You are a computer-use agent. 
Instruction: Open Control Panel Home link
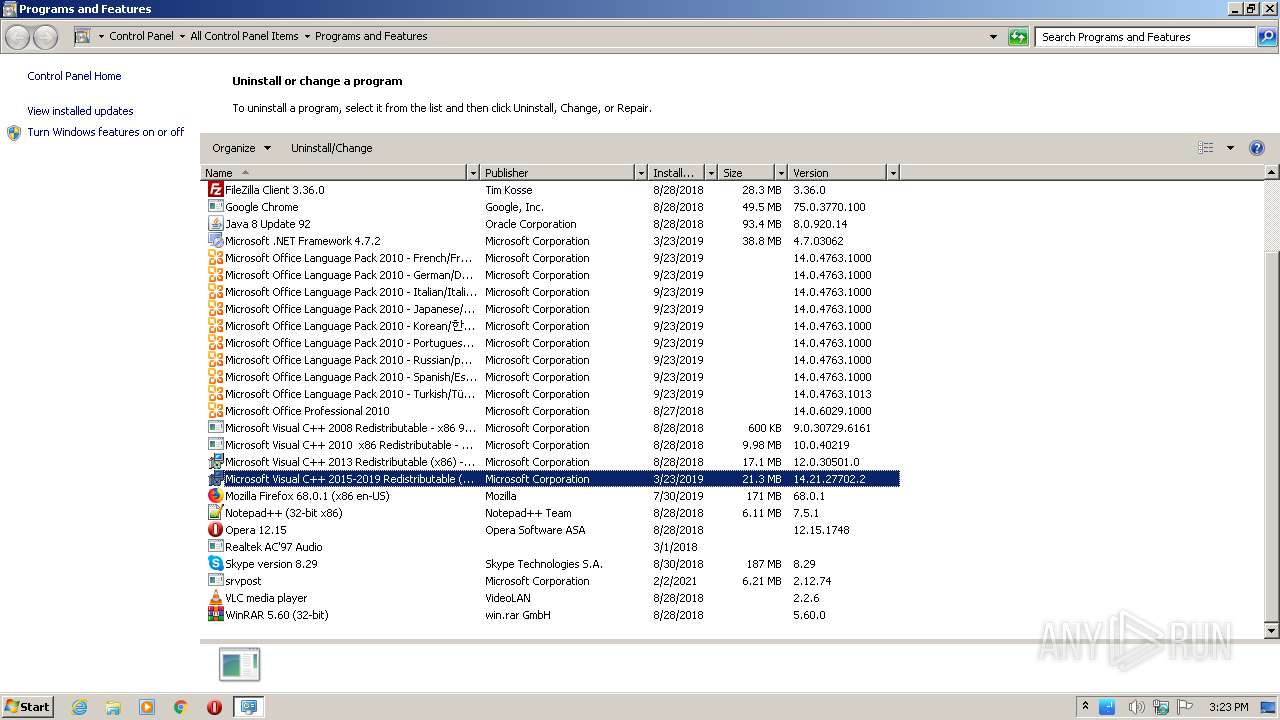point(74,76)
